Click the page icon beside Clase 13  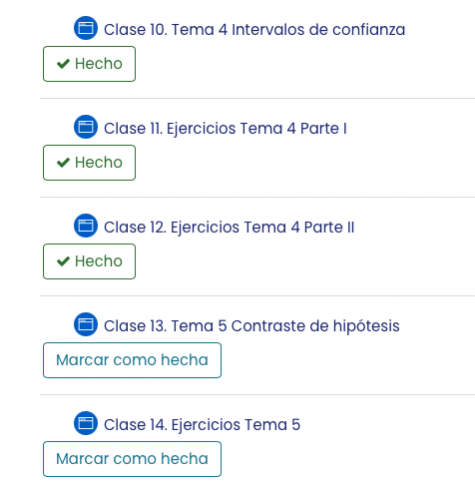pos(86,324)
